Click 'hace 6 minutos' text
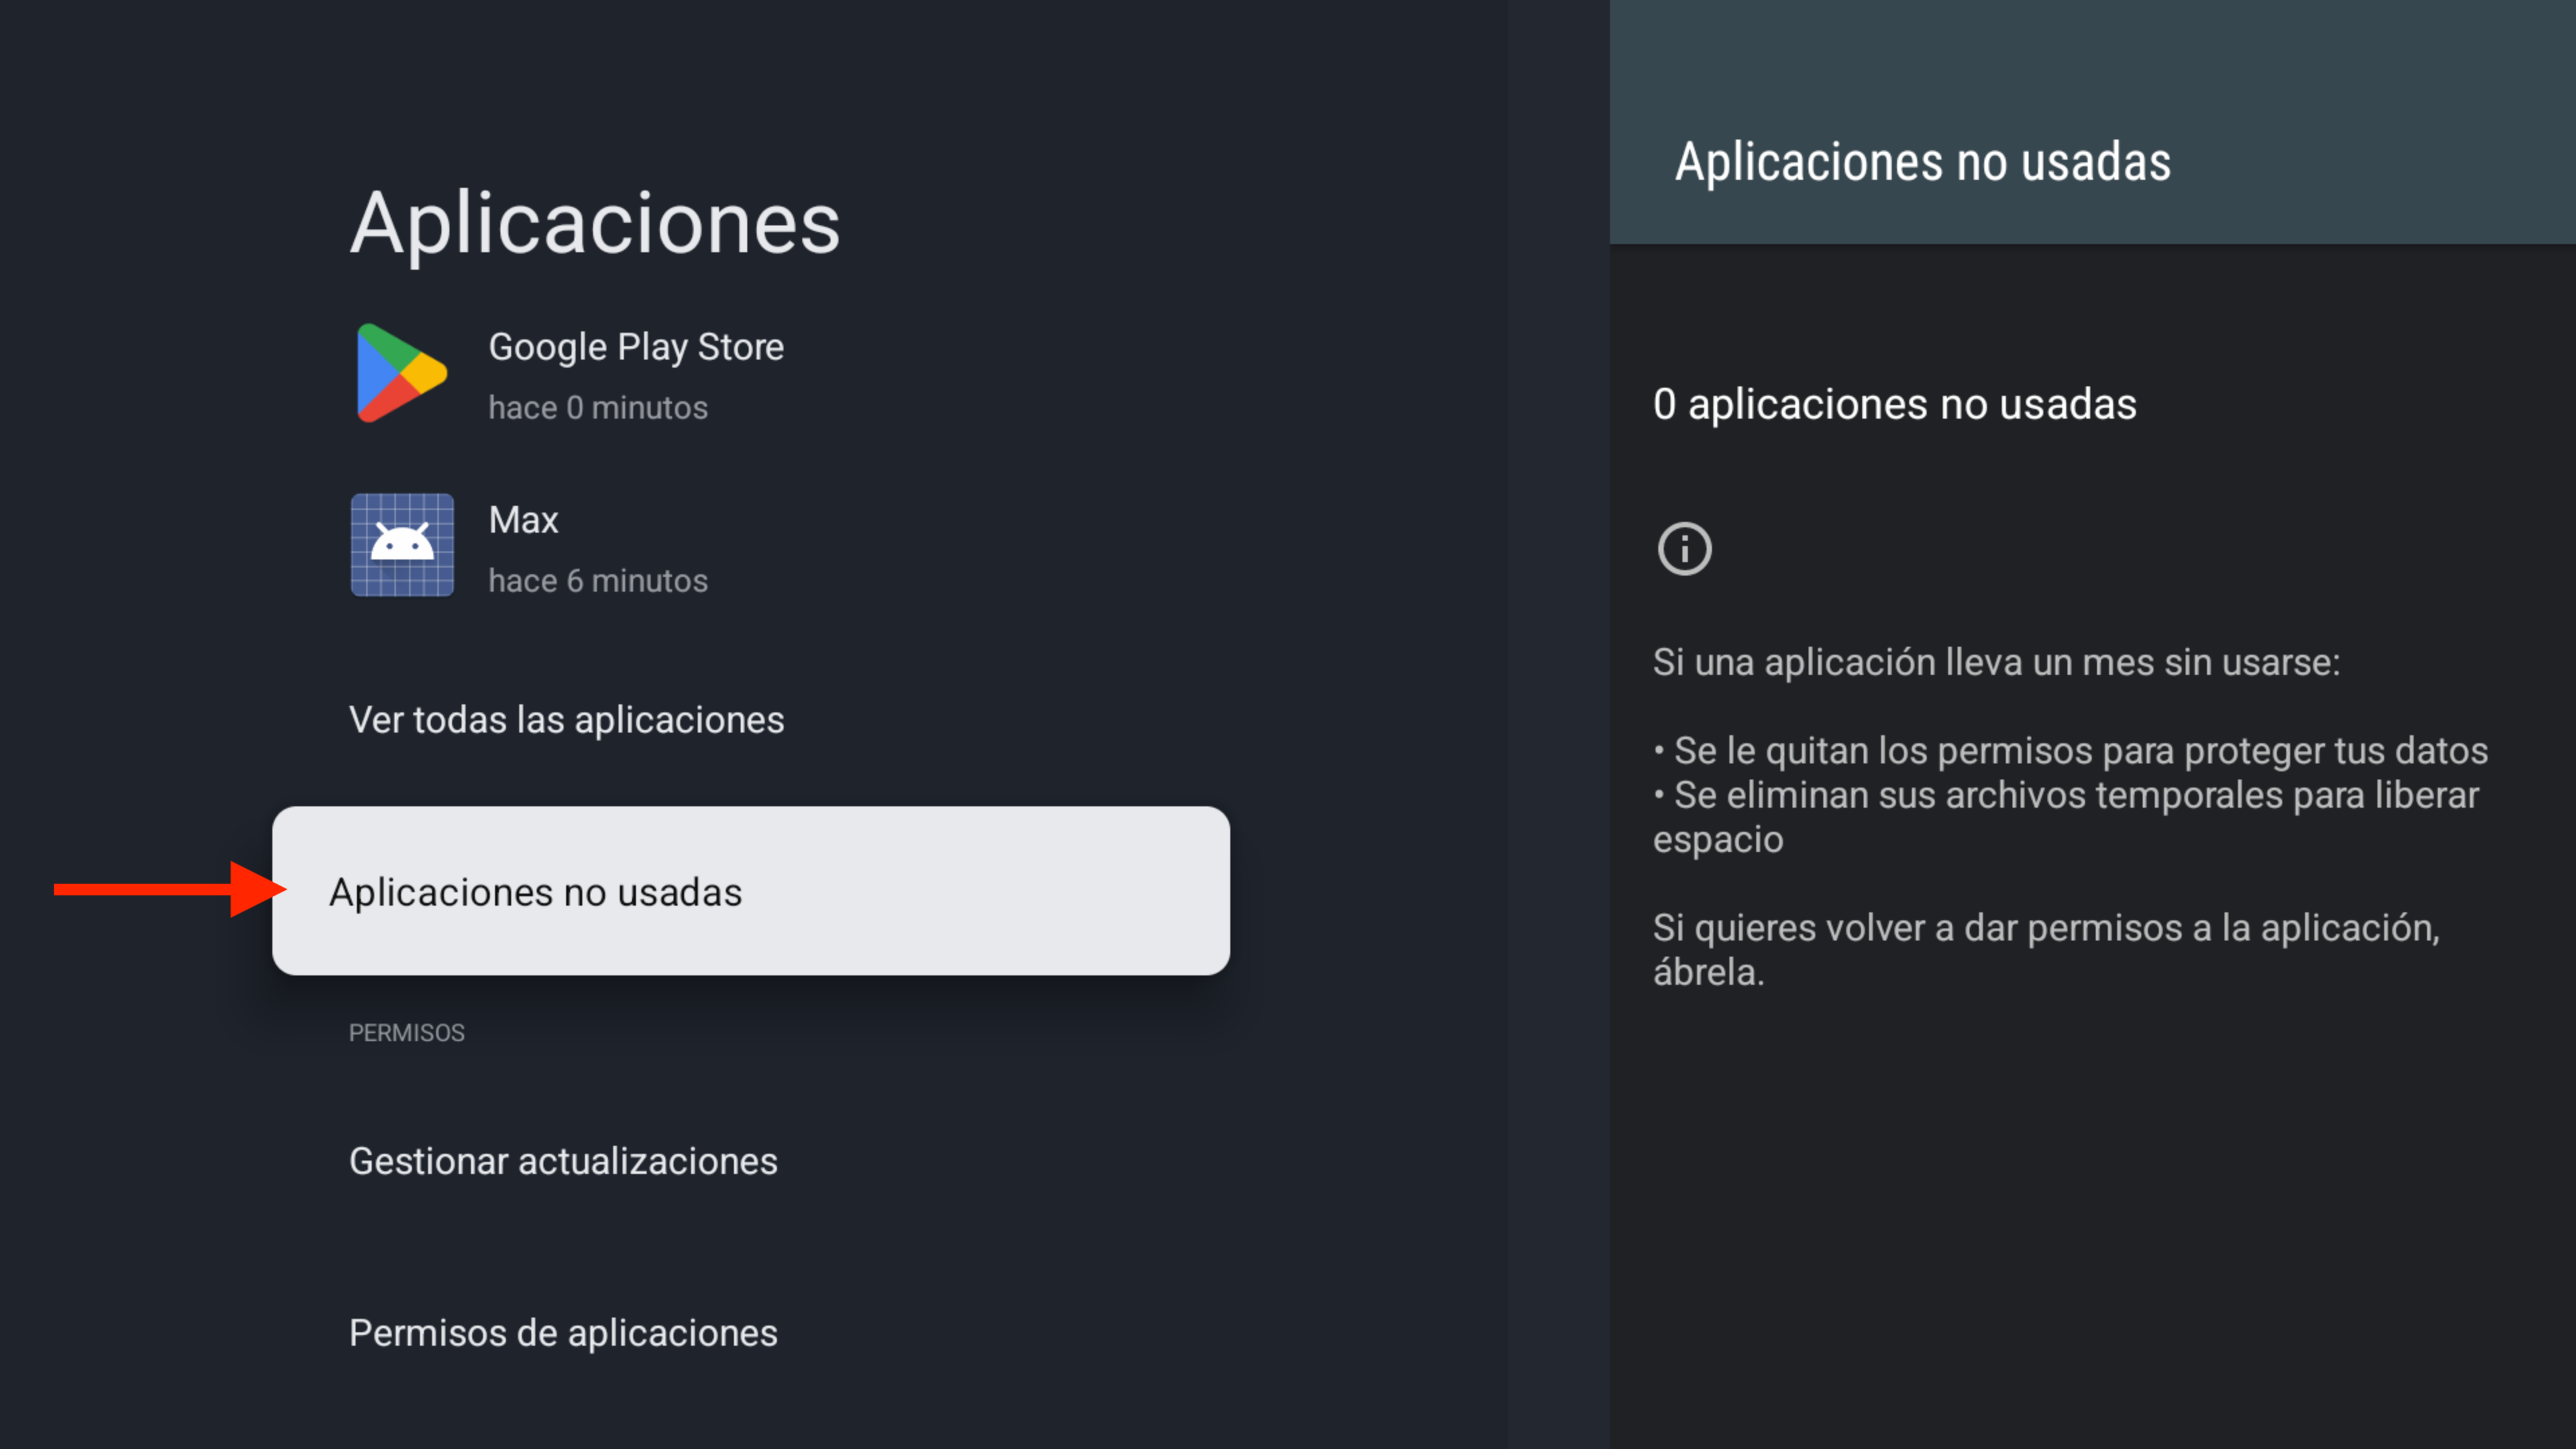 point(598,581)
